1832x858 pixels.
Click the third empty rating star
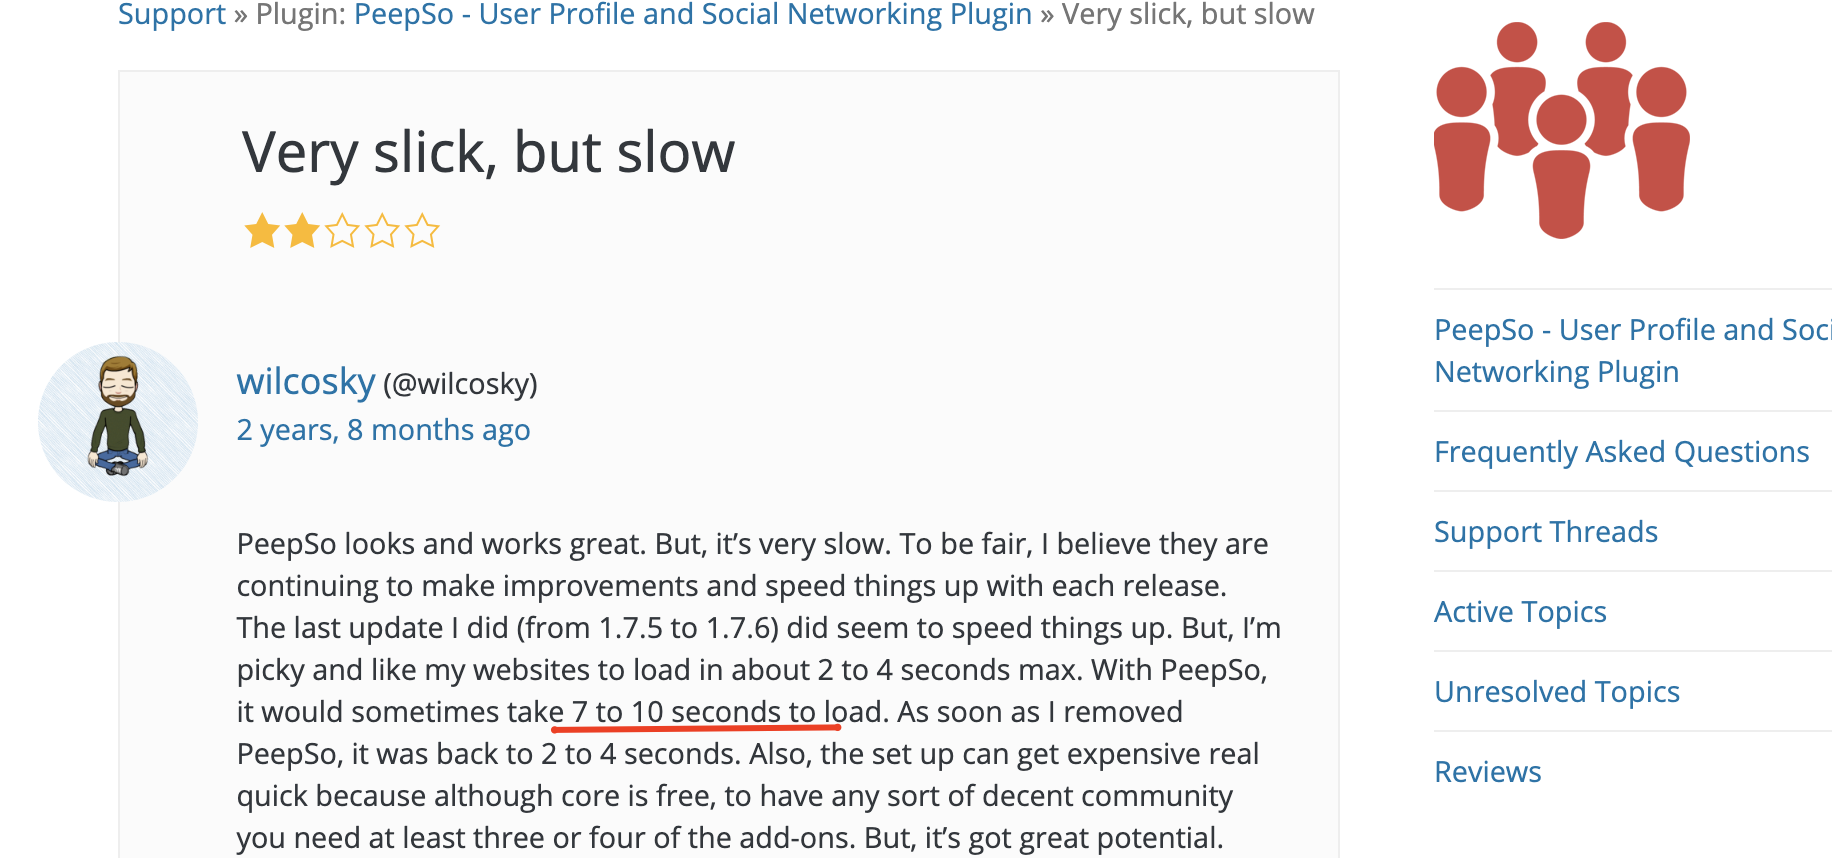point(342,231)
